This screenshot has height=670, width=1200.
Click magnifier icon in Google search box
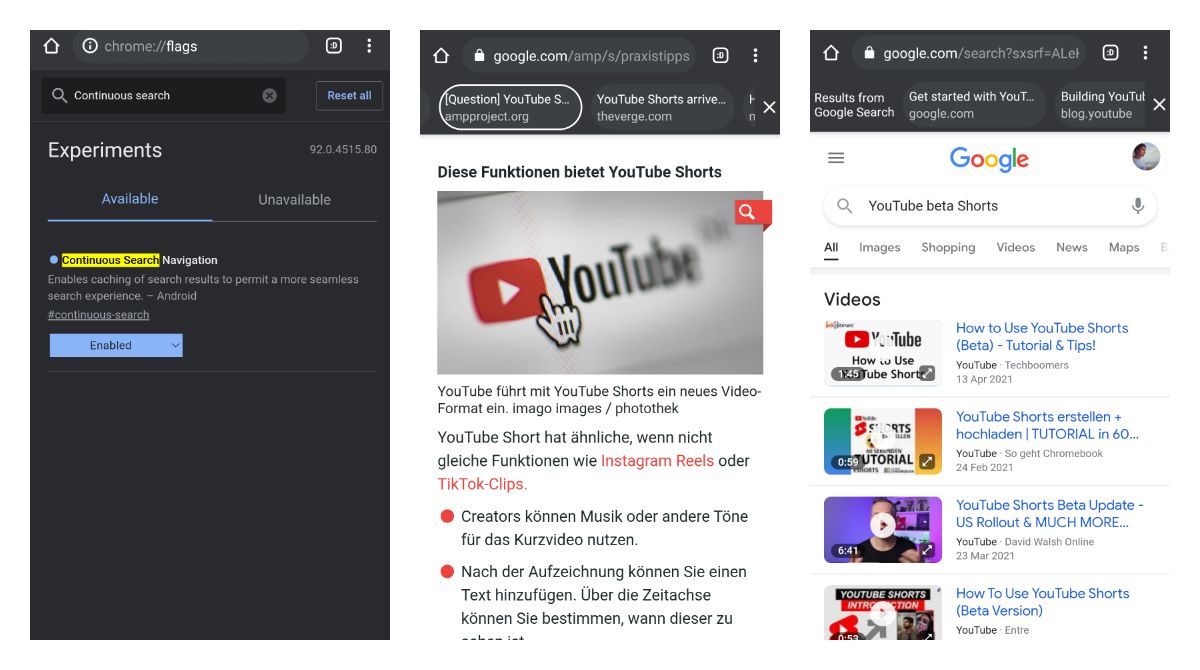point(845,206)
